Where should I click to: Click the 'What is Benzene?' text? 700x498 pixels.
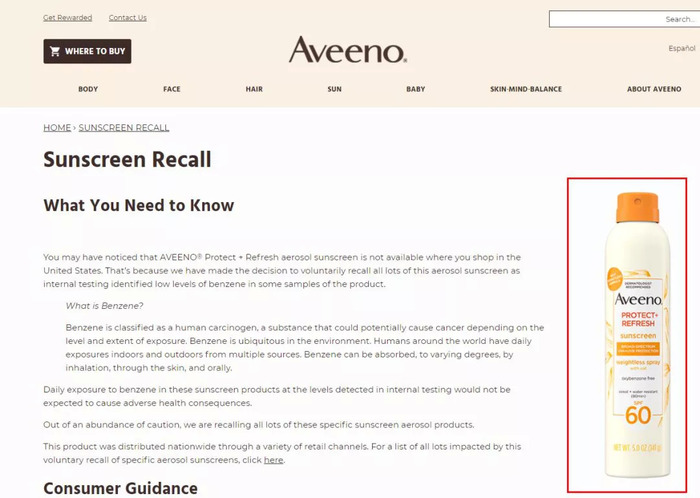(104, 306)
